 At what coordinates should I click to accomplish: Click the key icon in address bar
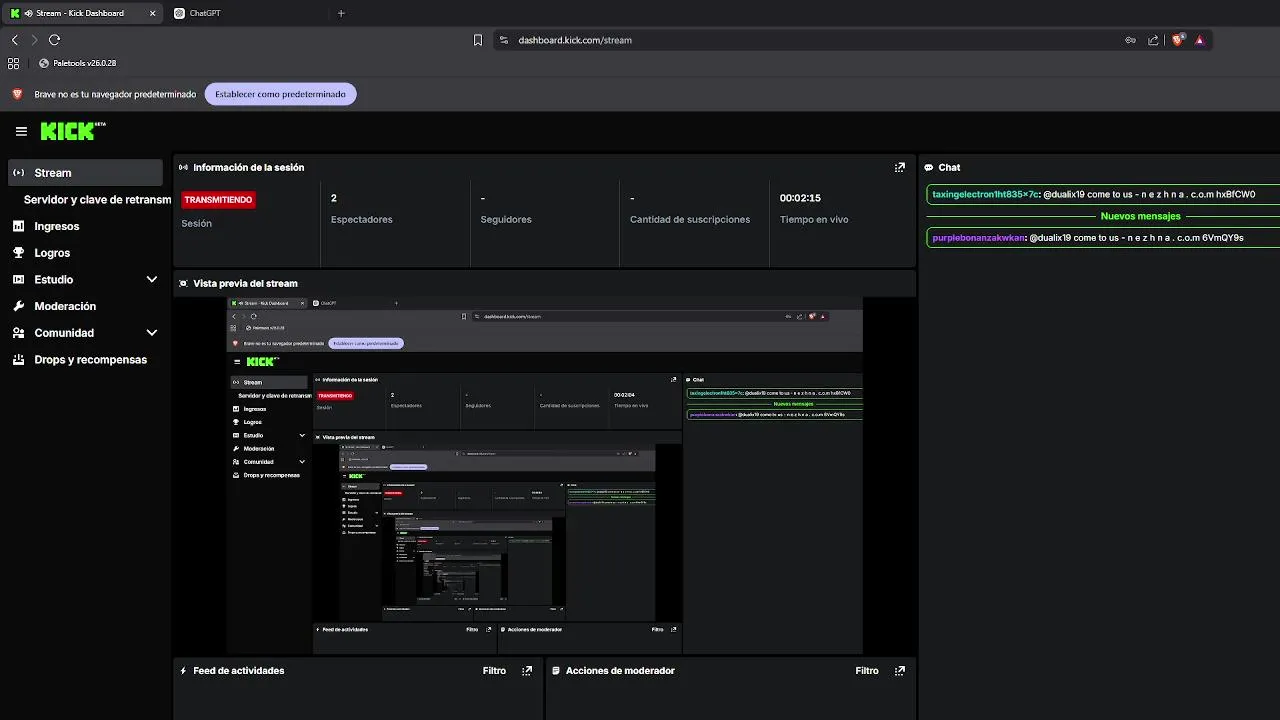tap(1130, 40)
